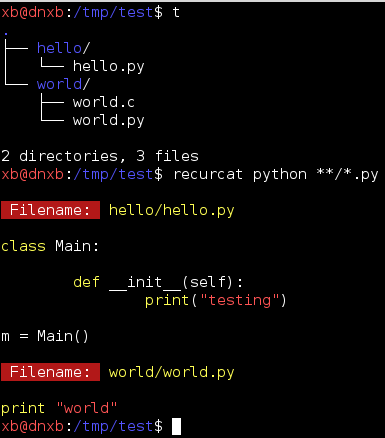Click the '2 directories, 3 files' summary
Screen dimensions: 385x438
100,156
